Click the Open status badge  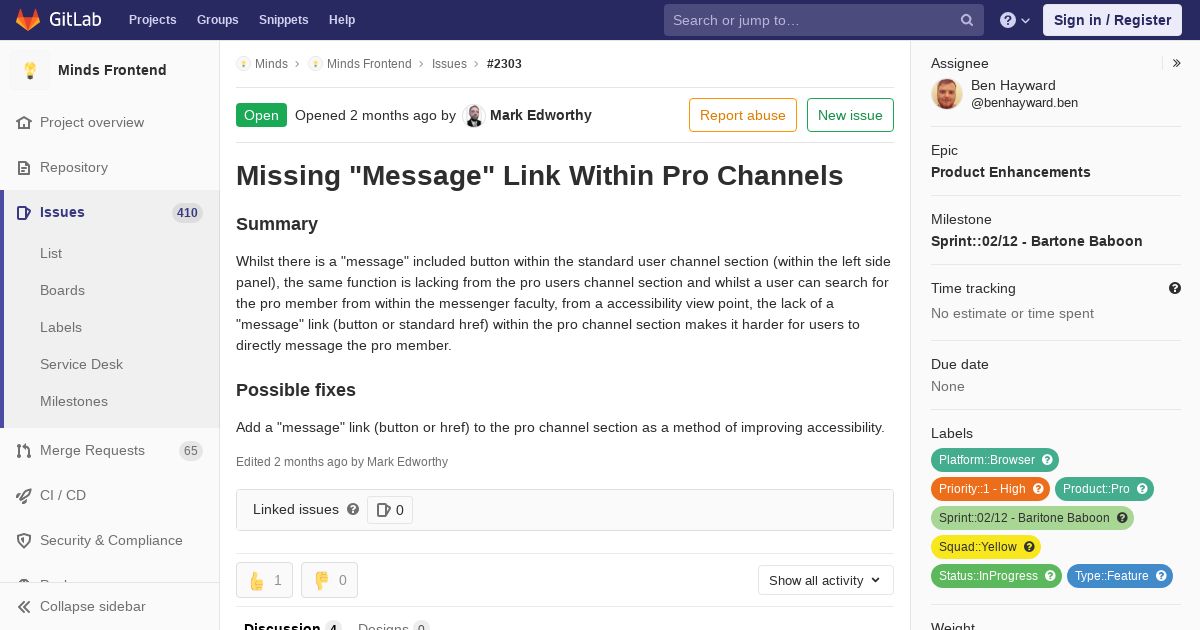pos(261,115)
